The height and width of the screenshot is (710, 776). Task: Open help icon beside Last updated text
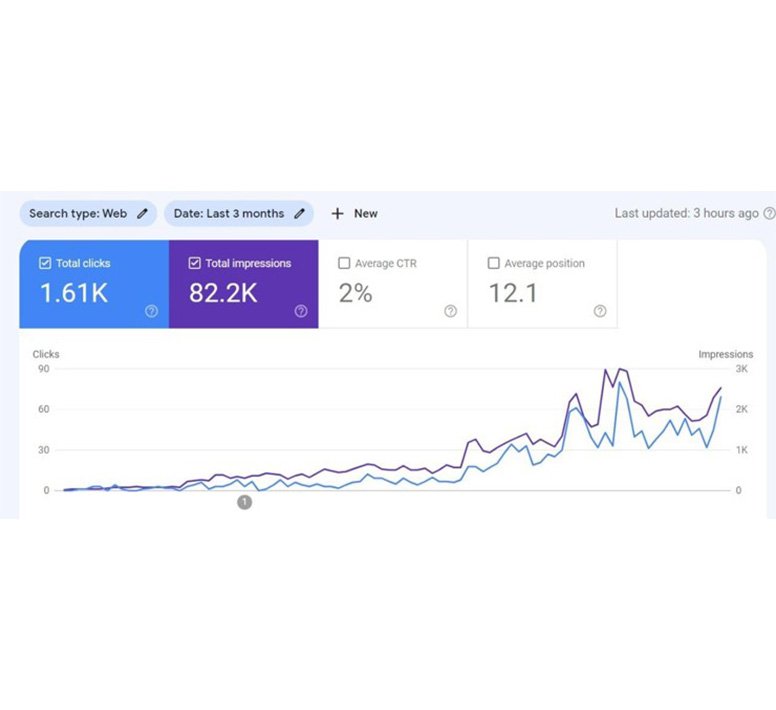pyautogui.click(x=769, y=213)
